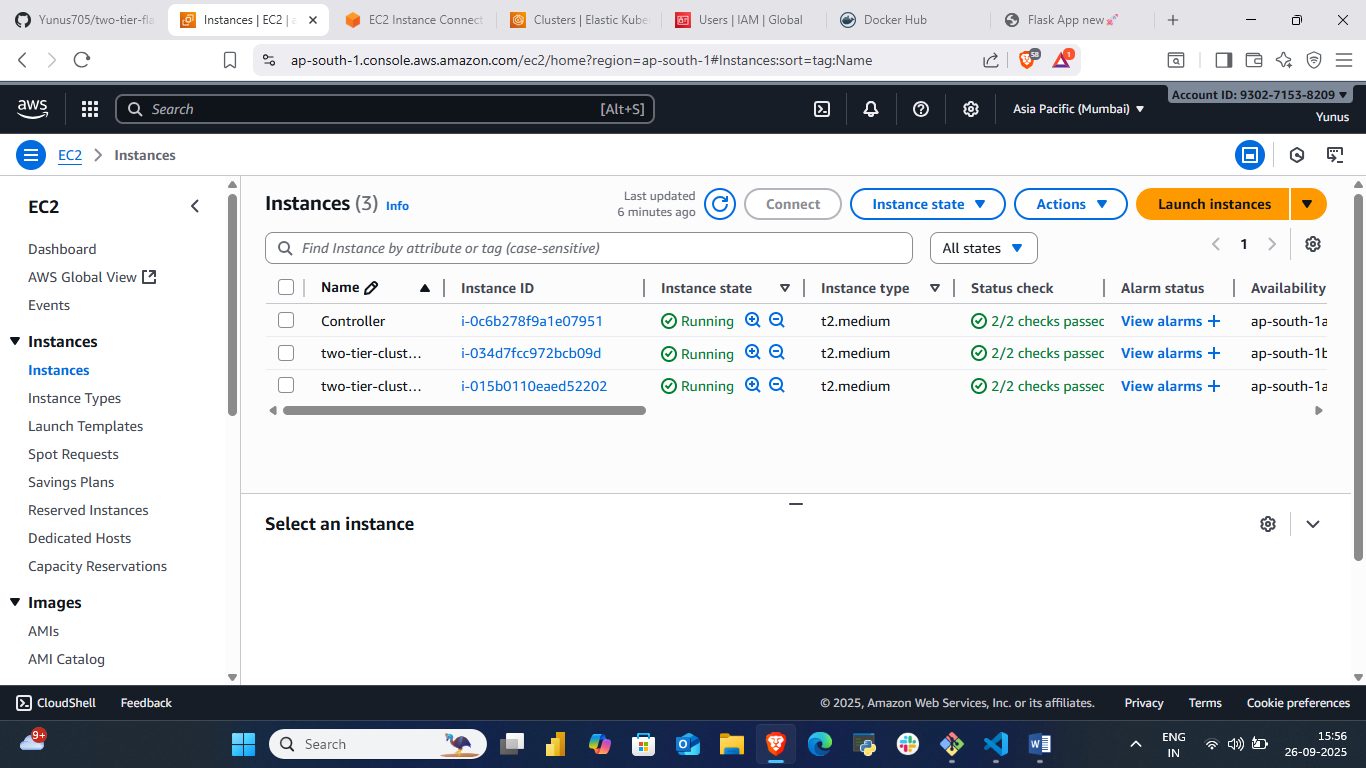Viewport: 1366px width, 768px height.
Task: Open Launch Templates in the sidebar
Action: (85, 426)
